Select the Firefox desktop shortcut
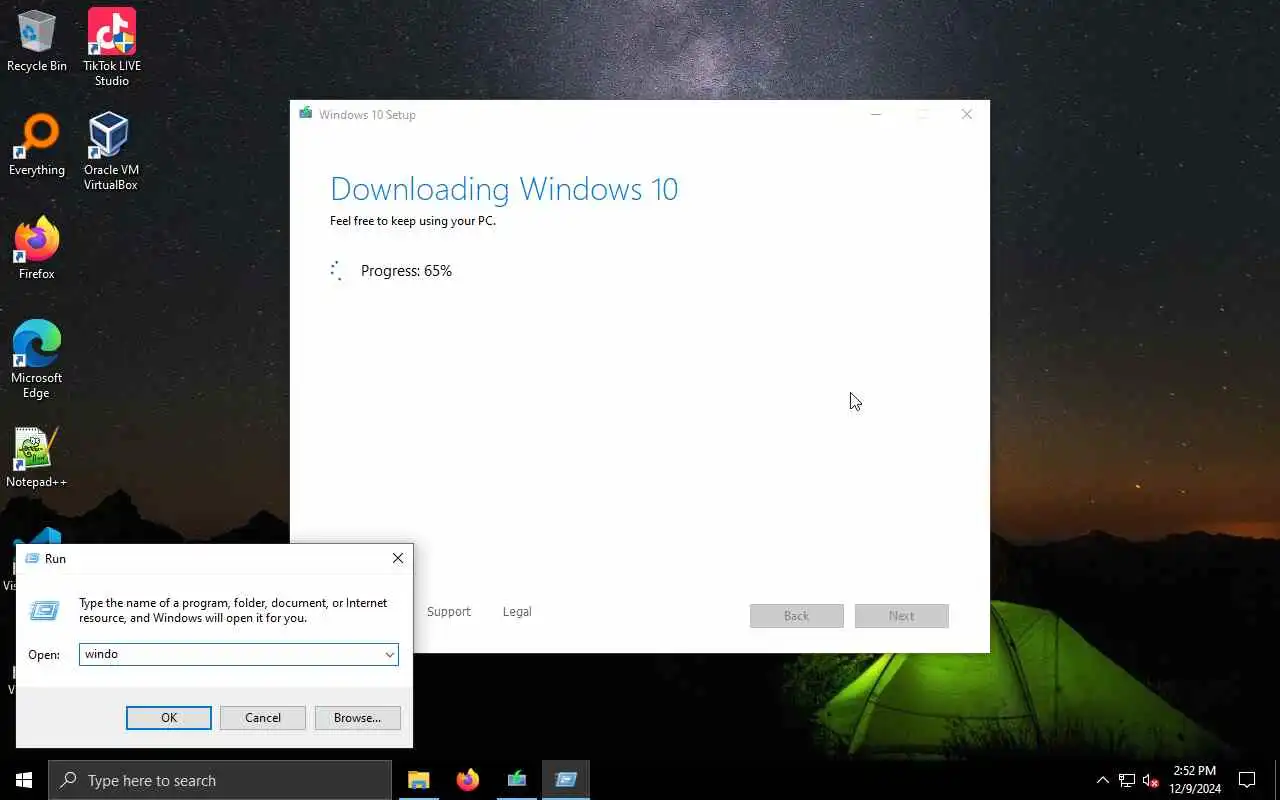The height and width of the screenshot is (800, 1280). (37, 249)
